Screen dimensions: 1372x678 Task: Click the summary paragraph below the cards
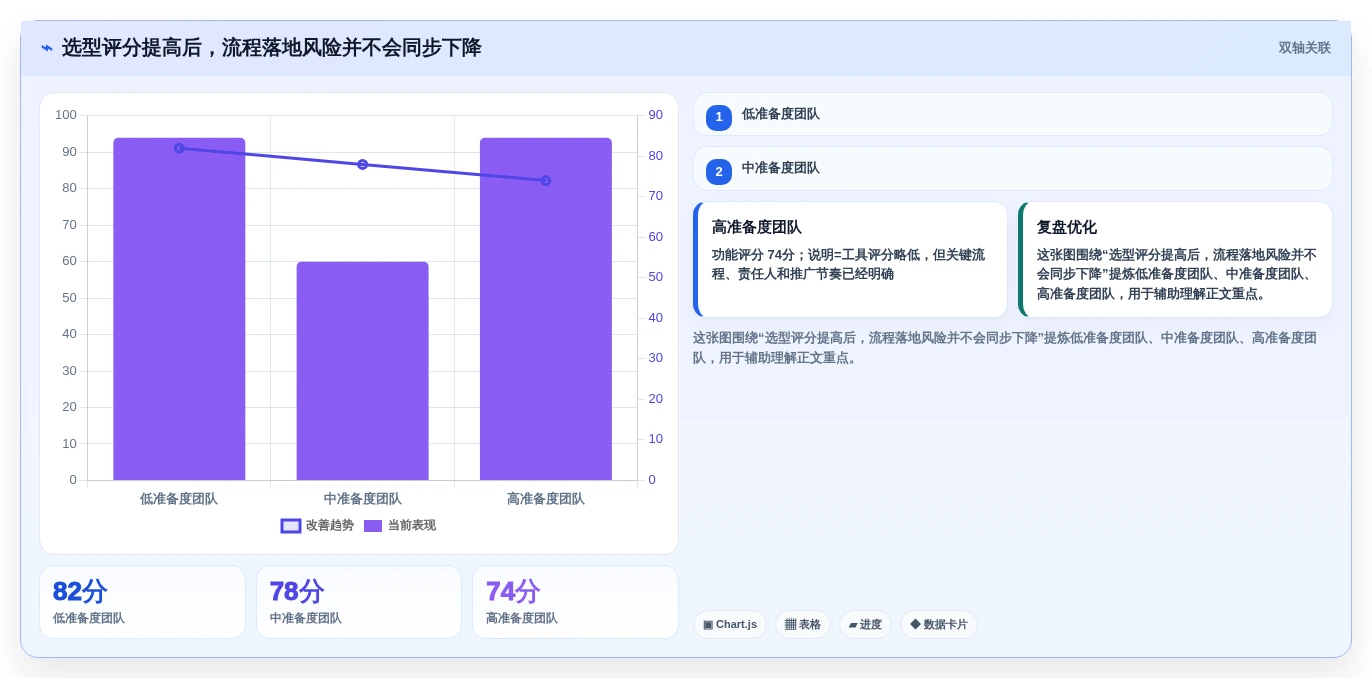click(x=1005, y=347)
